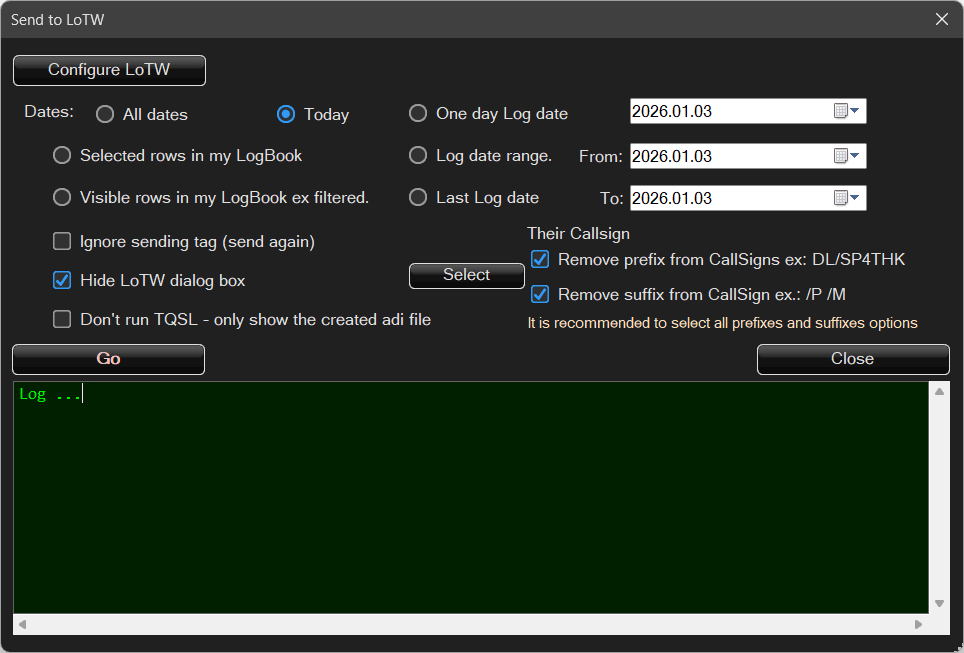The image size is (964, 653).
Task: Open calendar picker for One day Log date
Action: pos(847,111)
